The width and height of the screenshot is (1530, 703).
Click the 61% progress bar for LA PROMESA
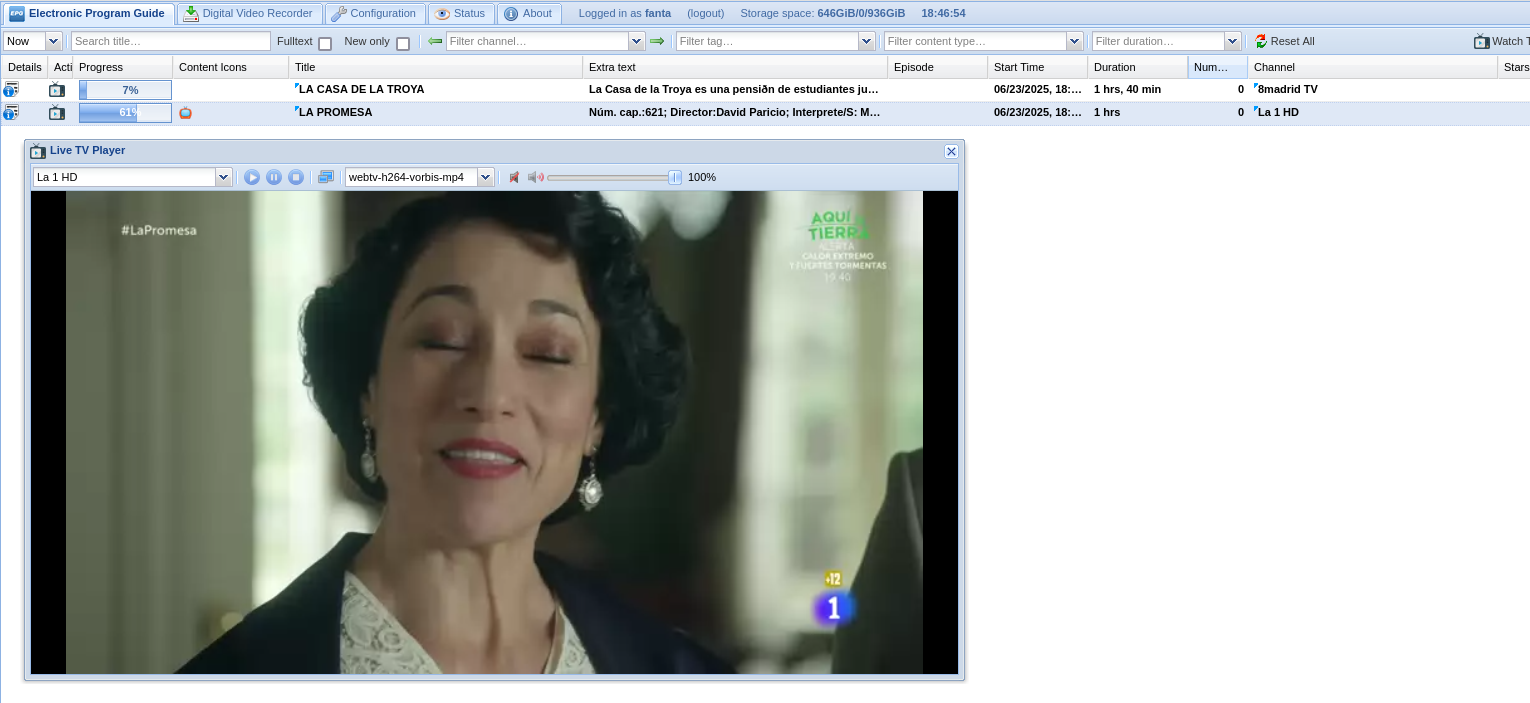[x=125, y=113]
